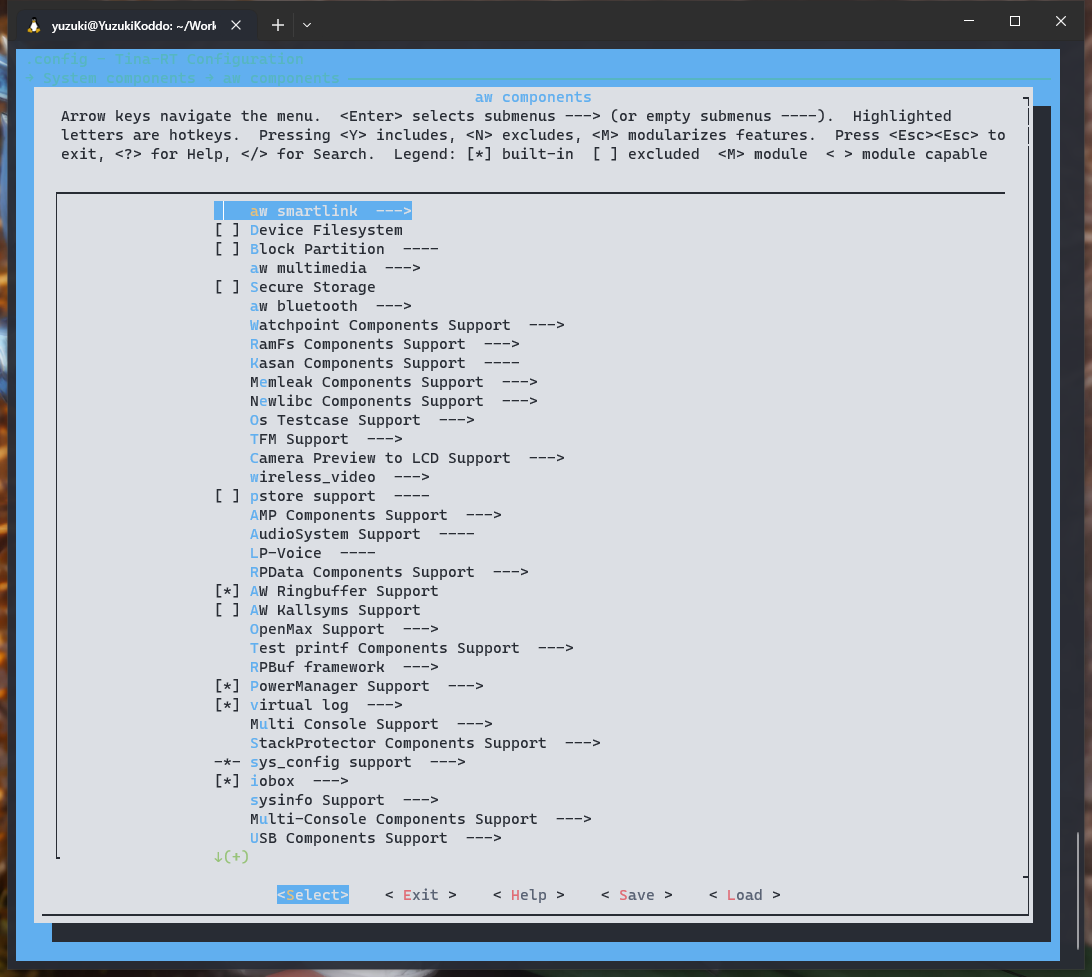Open the USB Components Support submenu
This screenshot has width=1092, height=977.
point(375,838)
